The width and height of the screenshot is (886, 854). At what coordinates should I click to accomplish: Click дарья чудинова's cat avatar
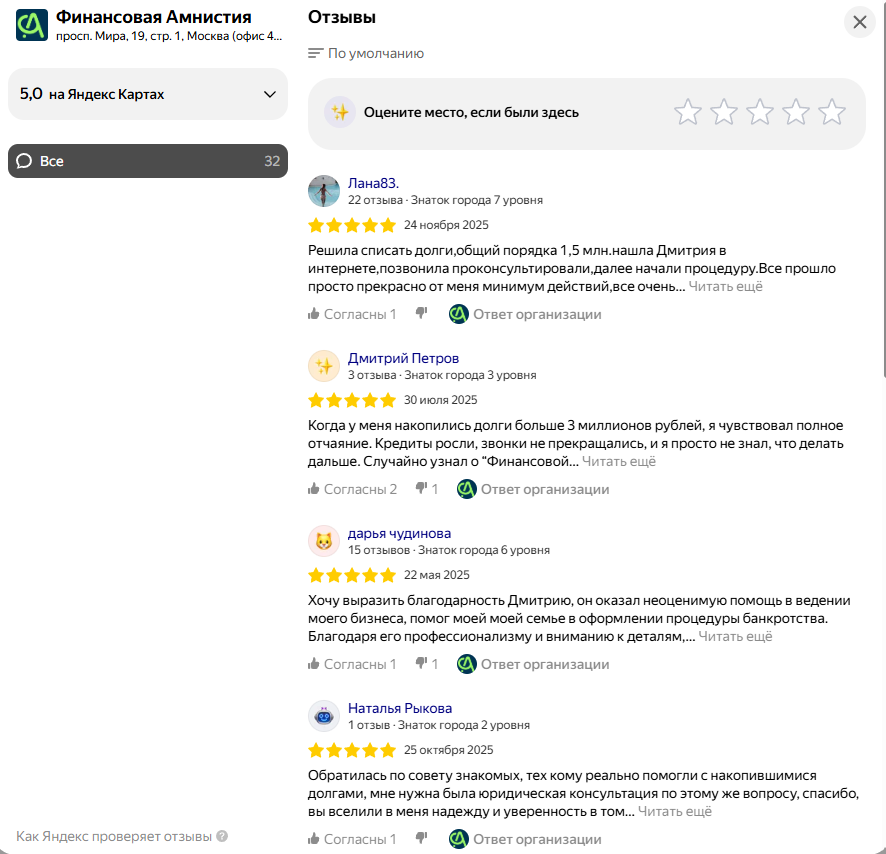324,541
